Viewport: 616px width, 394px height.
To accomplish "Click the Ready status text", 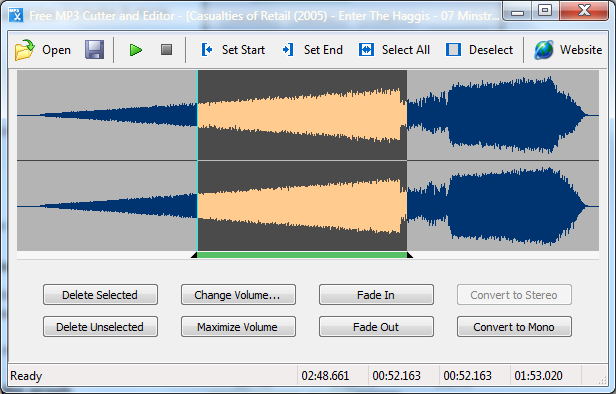I will (x=26, y=376).
